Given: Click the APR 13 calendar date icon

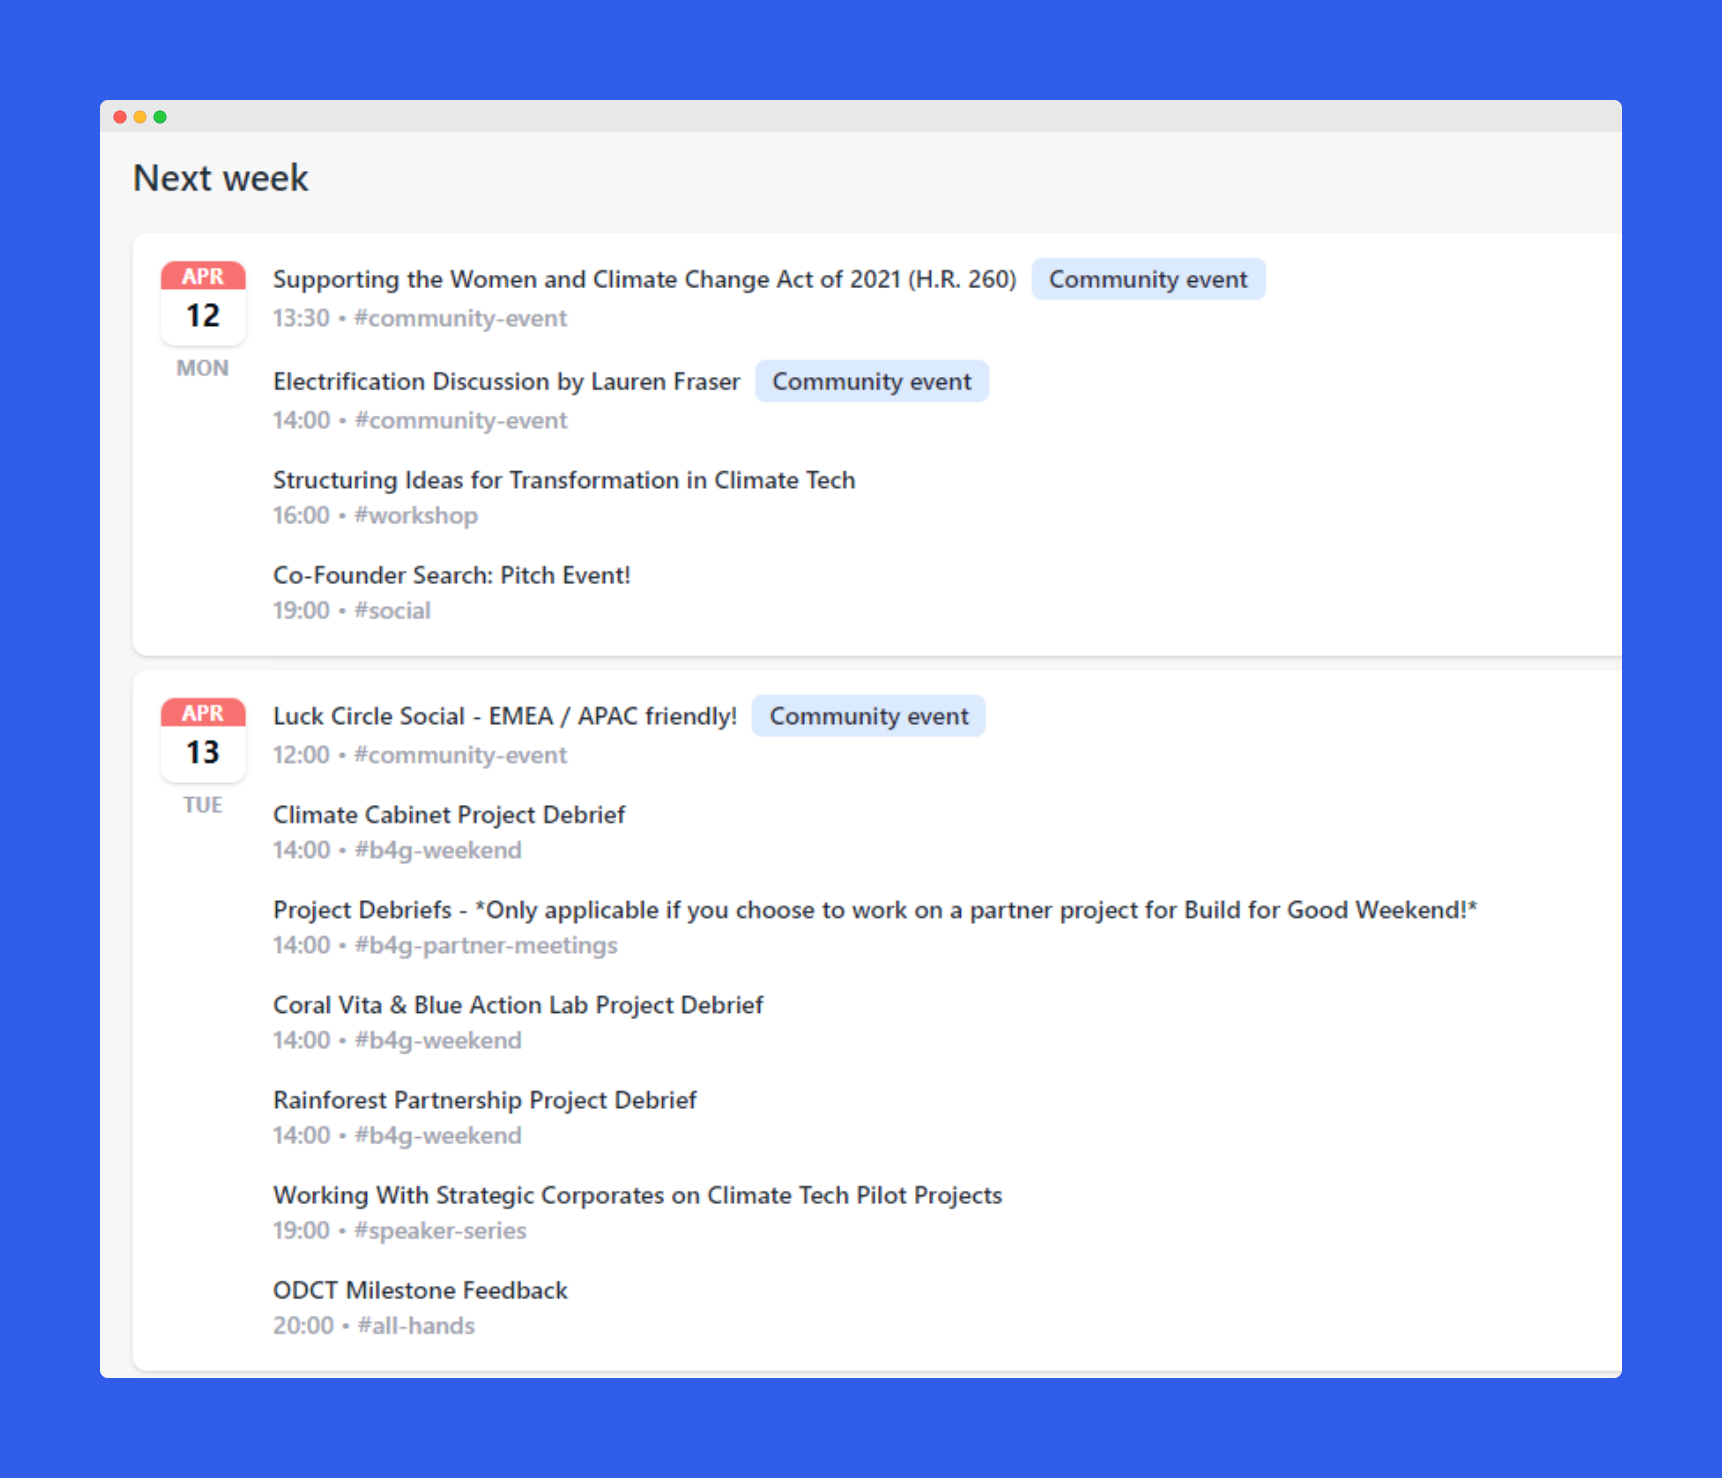Looking at the screenshot, I should [x=203, y=740].
